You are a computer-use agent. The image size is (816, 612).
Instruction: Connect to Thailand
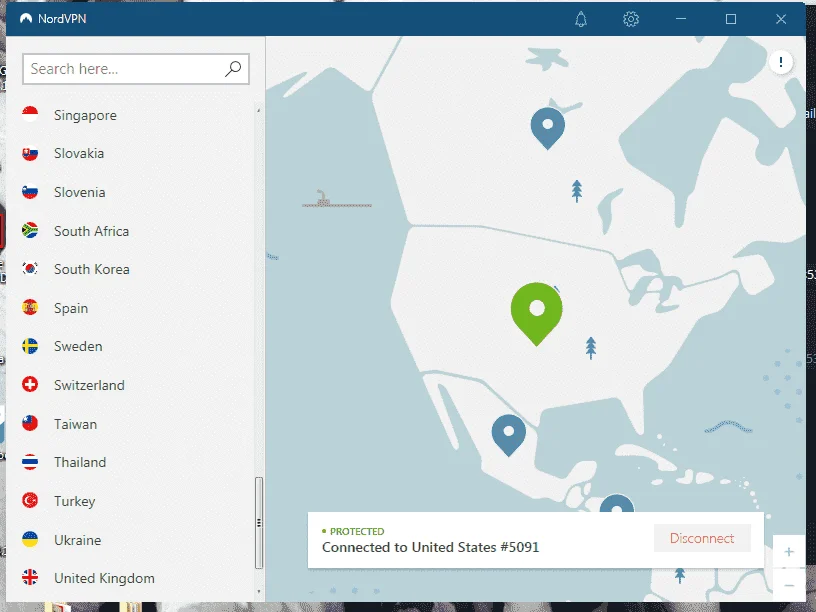[80, 462]
